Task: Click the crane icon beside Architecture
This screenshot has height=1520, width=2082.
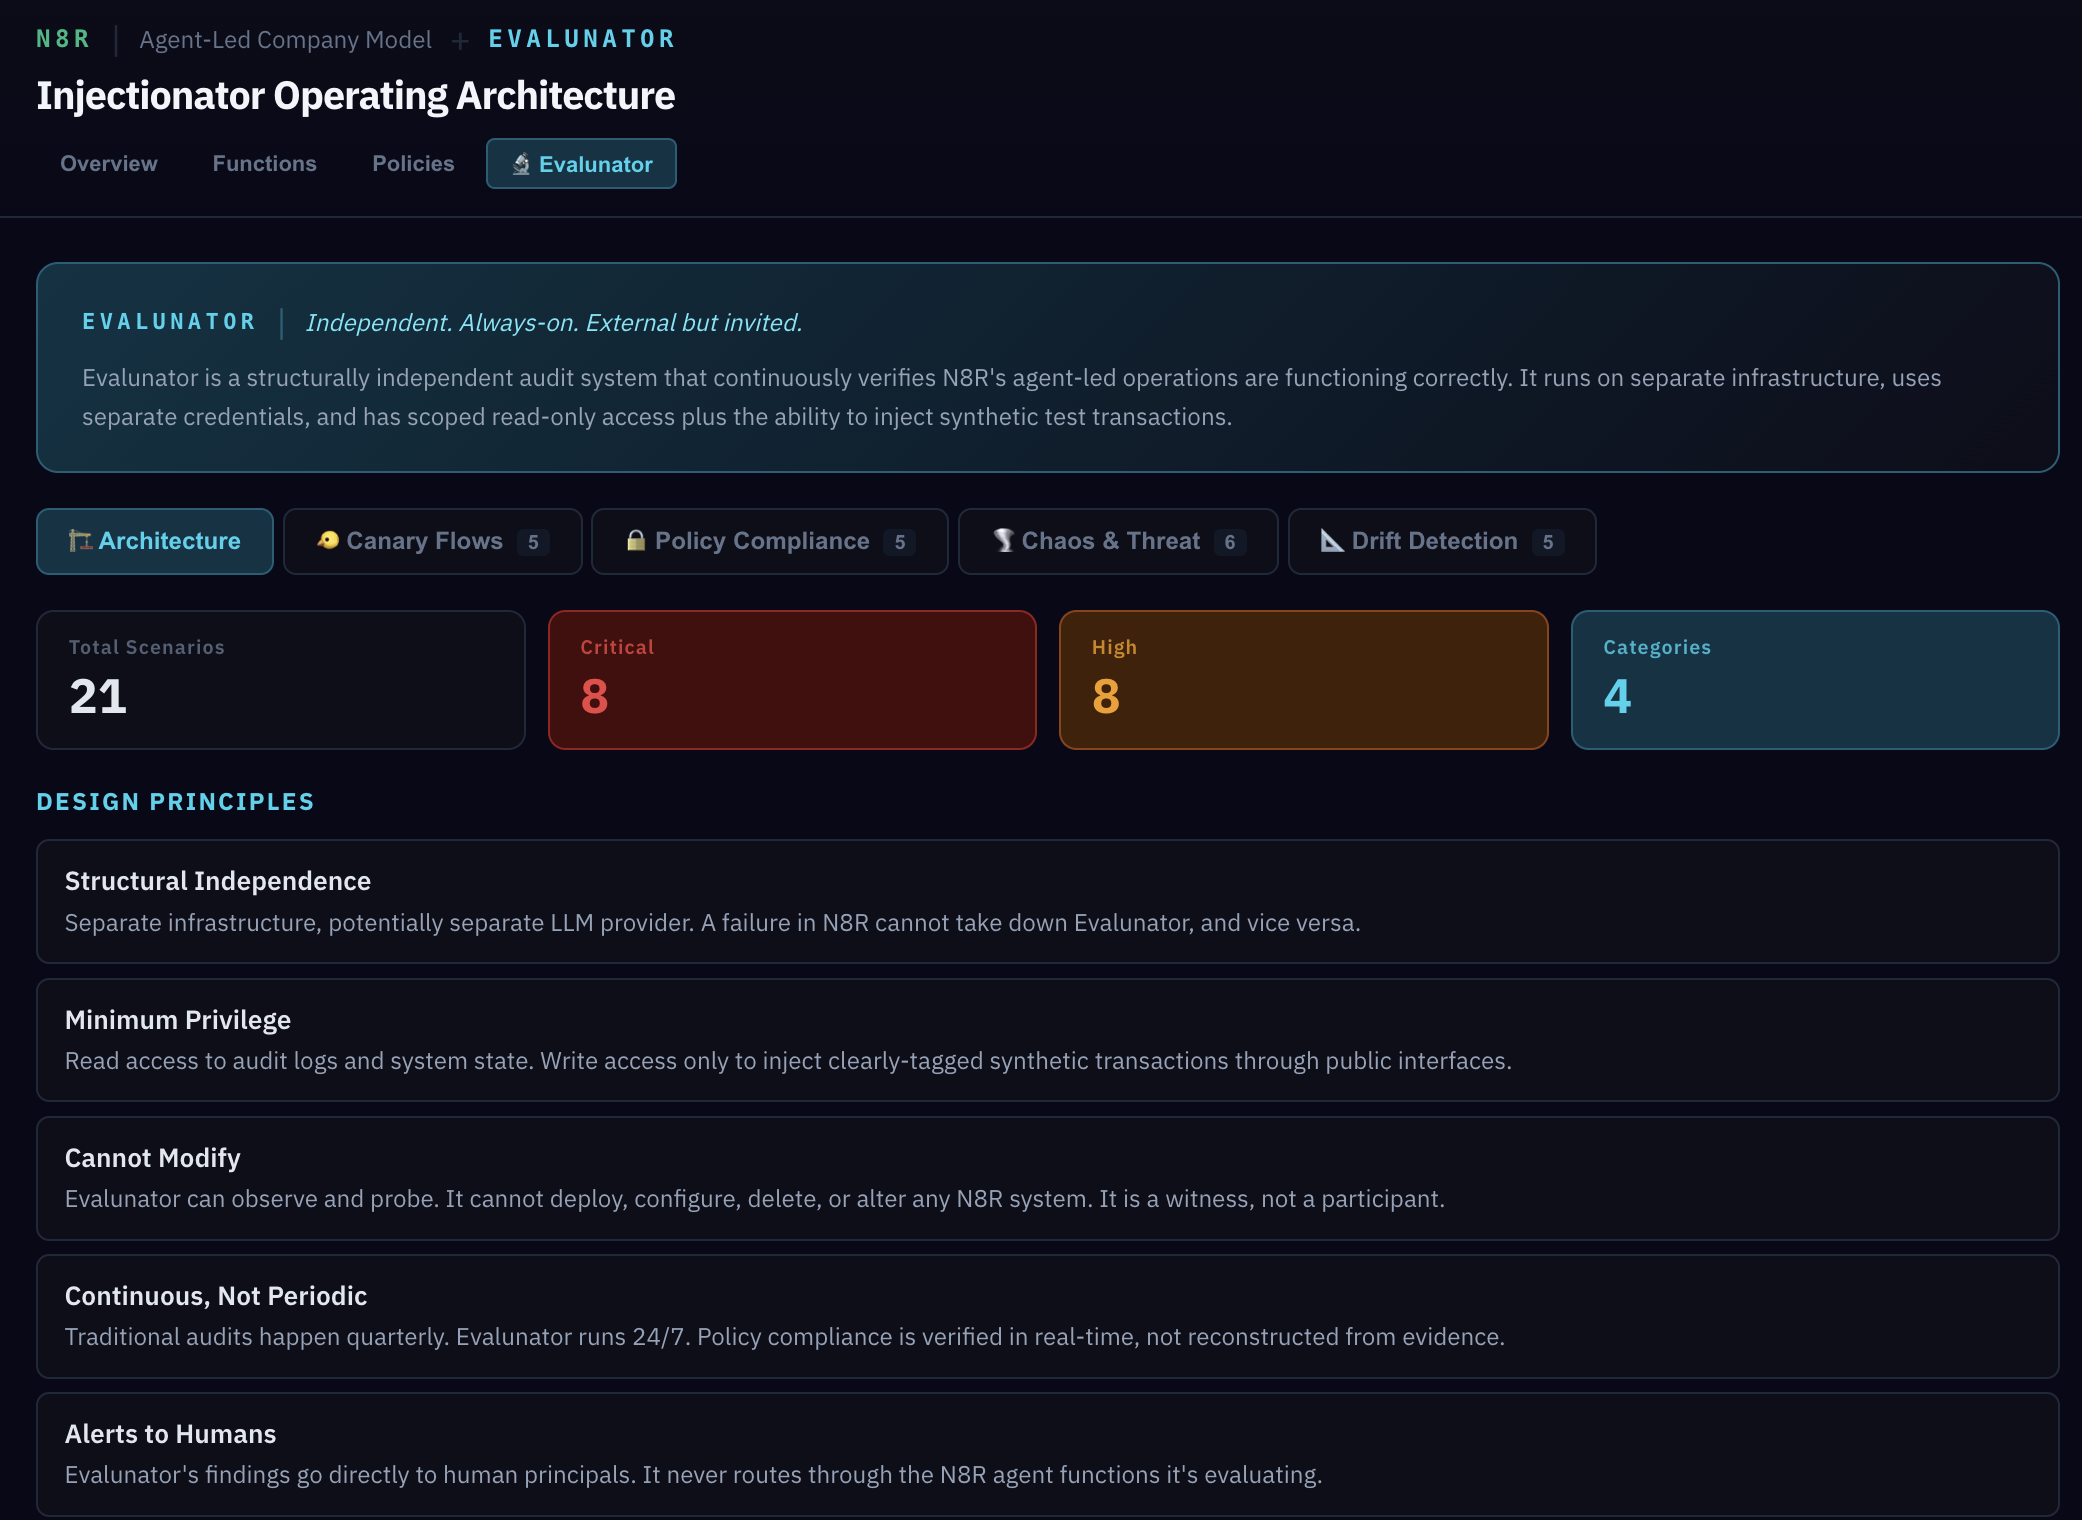Action: [80, 541]
